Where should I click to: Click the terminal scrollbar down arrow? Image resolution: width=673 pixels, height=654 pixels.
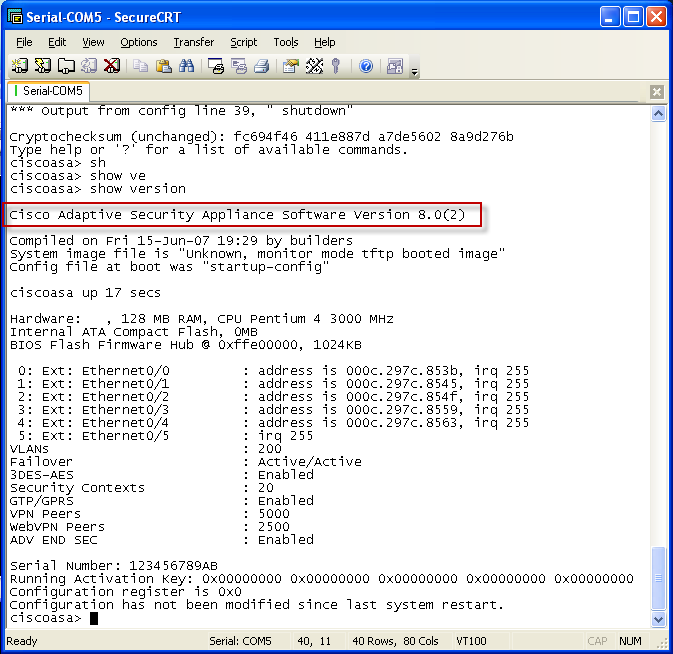(x=658, y=619)
